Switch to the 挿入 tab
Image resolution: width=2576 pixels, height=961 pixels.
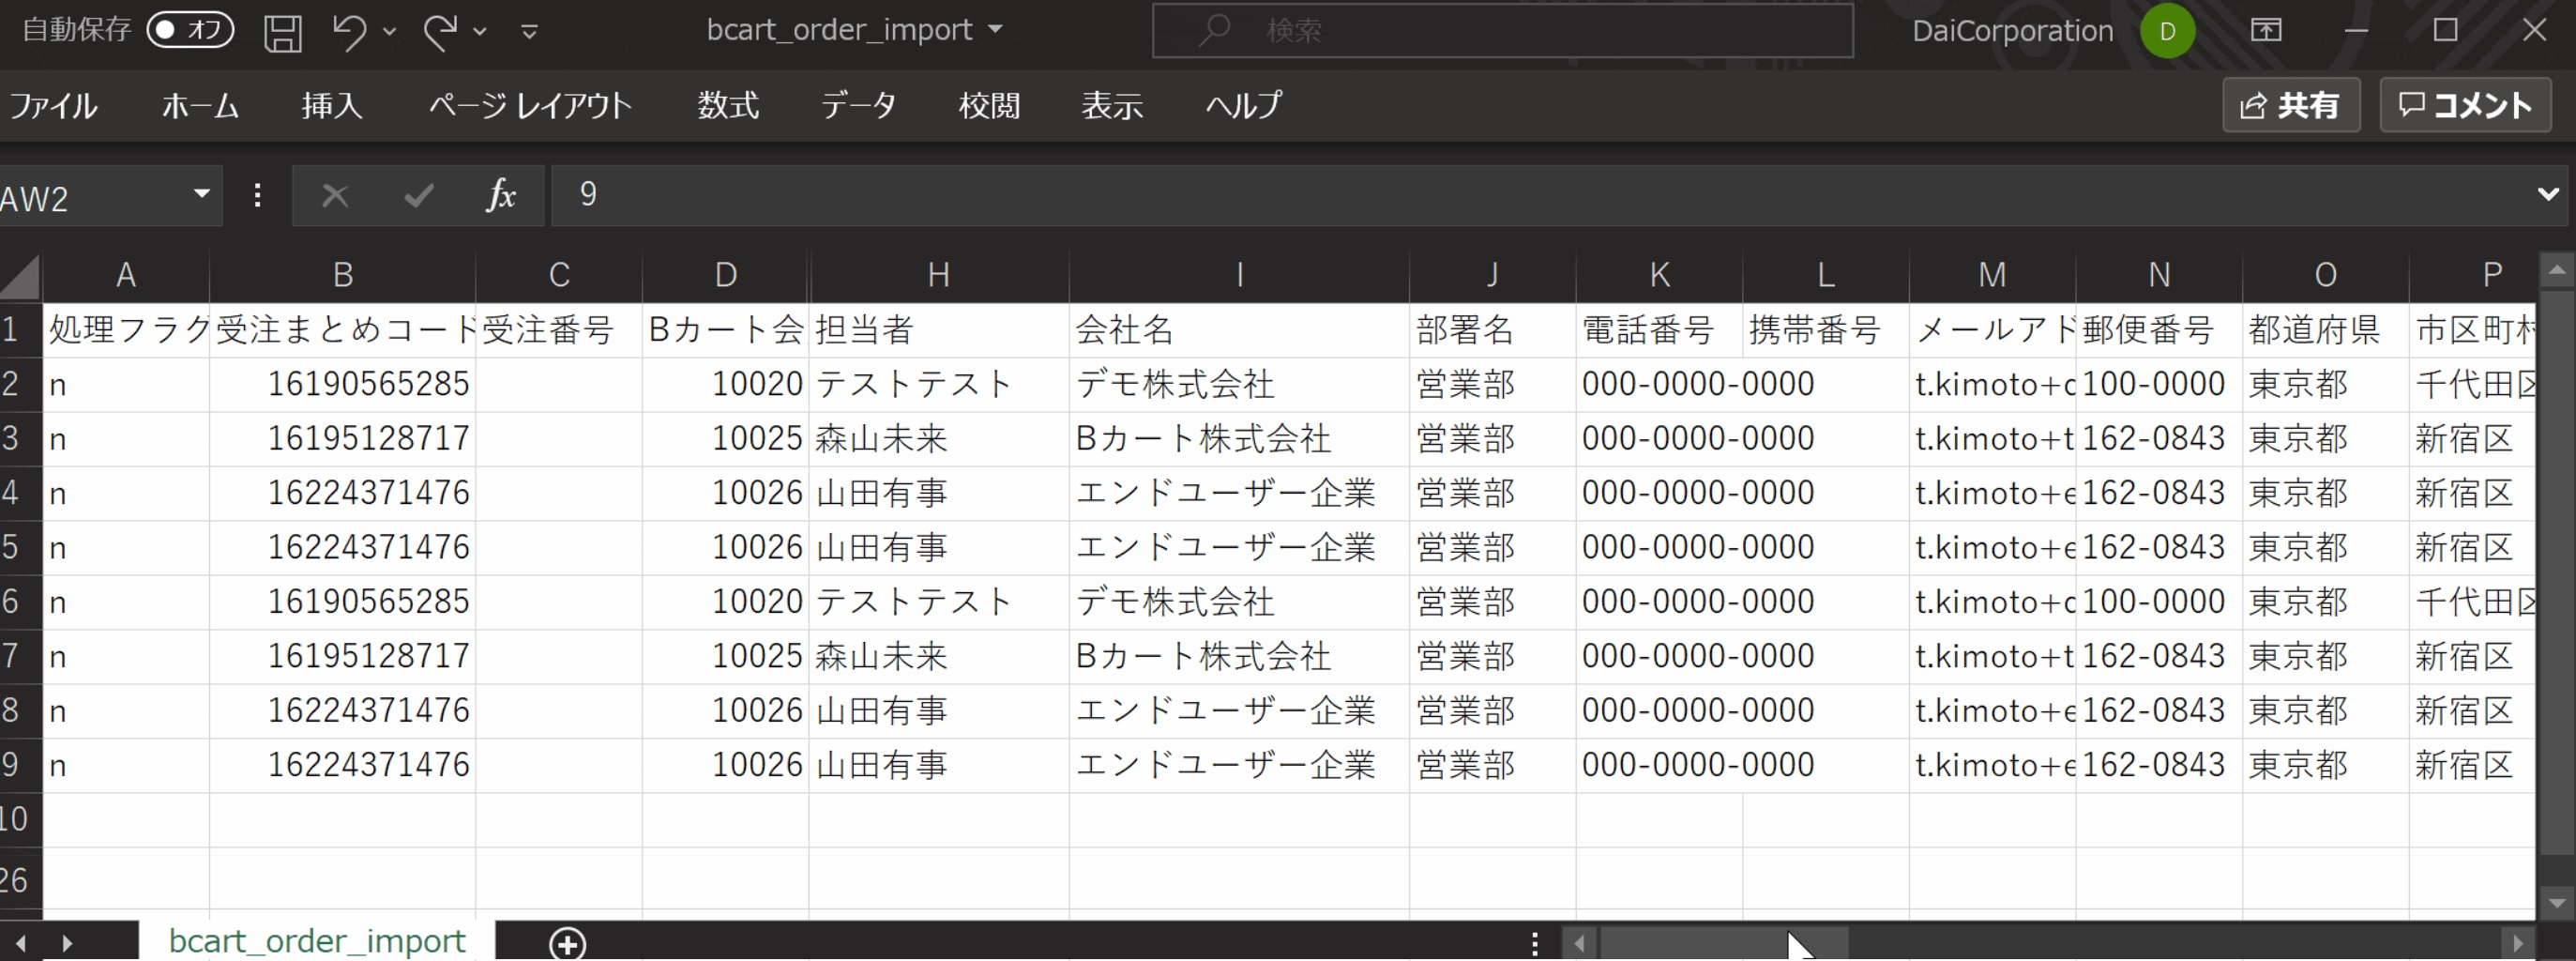[x=332, y=105]
